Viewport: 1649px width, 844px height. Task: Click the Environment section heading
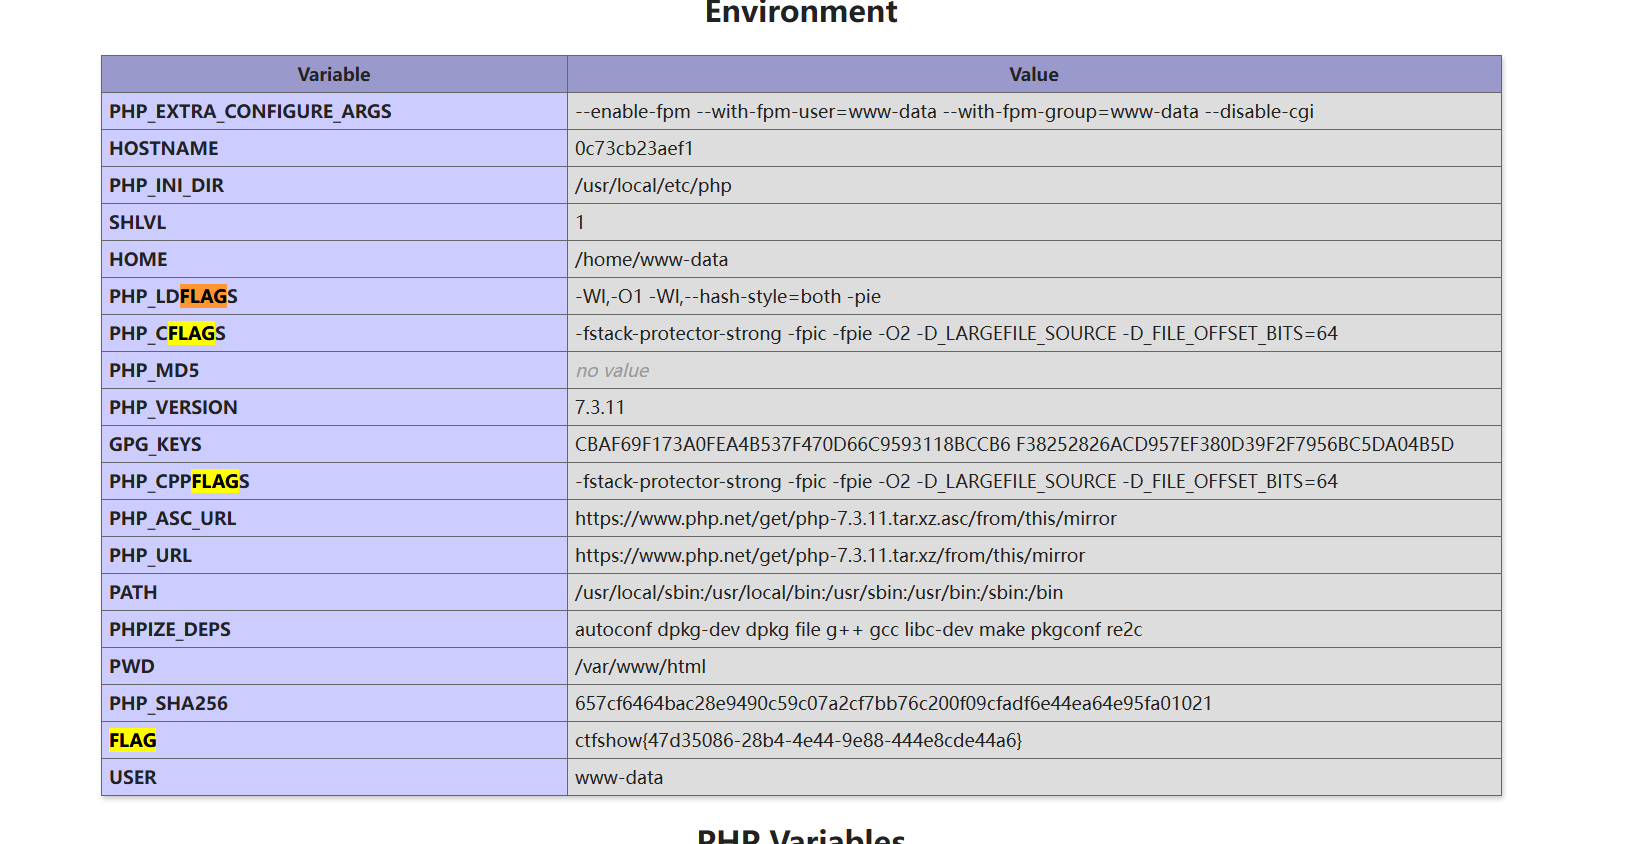800,13
